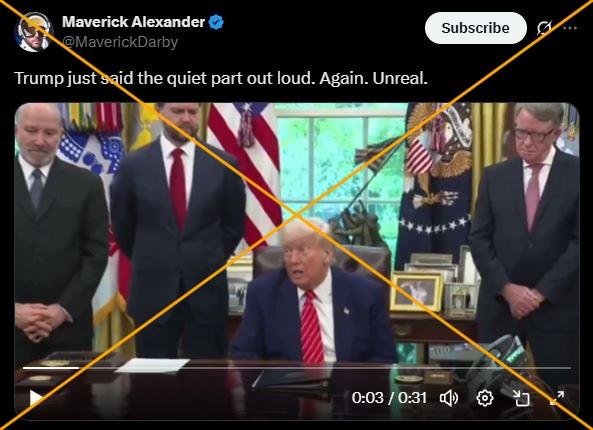Viewport: 593px width, 430px height.
Task: Open the tweet by clicking its text
Action: pyautogui.click(x=221, y=78)
